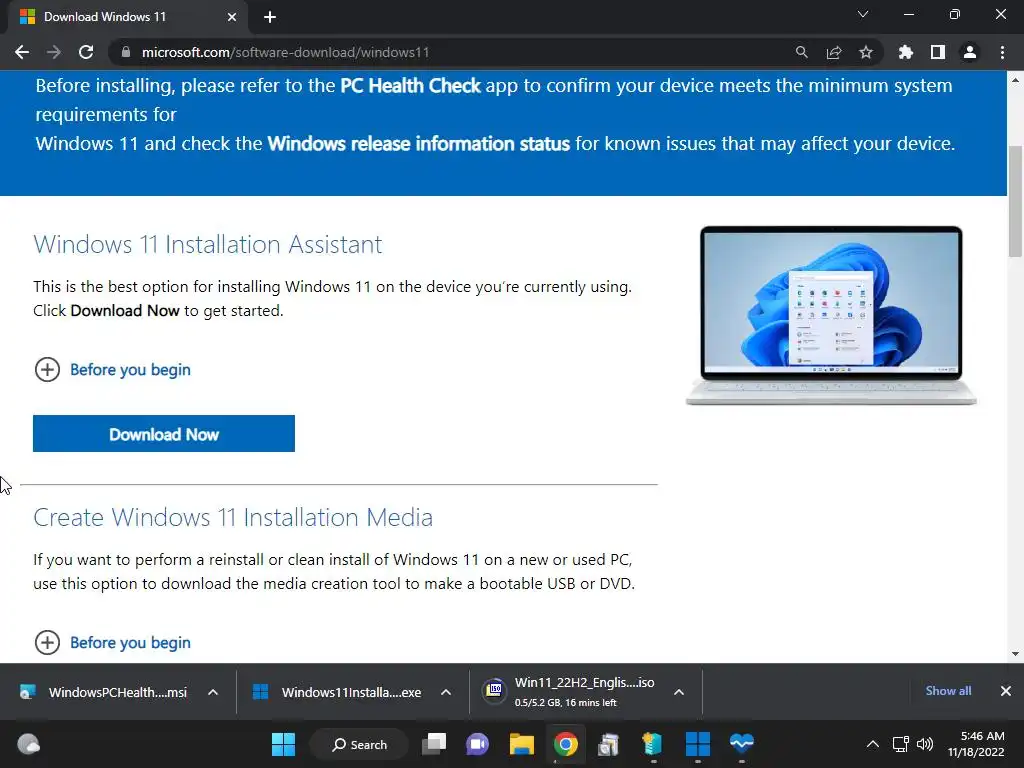The height and width of the screenshot is (768, 1024).
Task: Click the Windows 11 Installation Assistant heading
Action: (208, 245)
